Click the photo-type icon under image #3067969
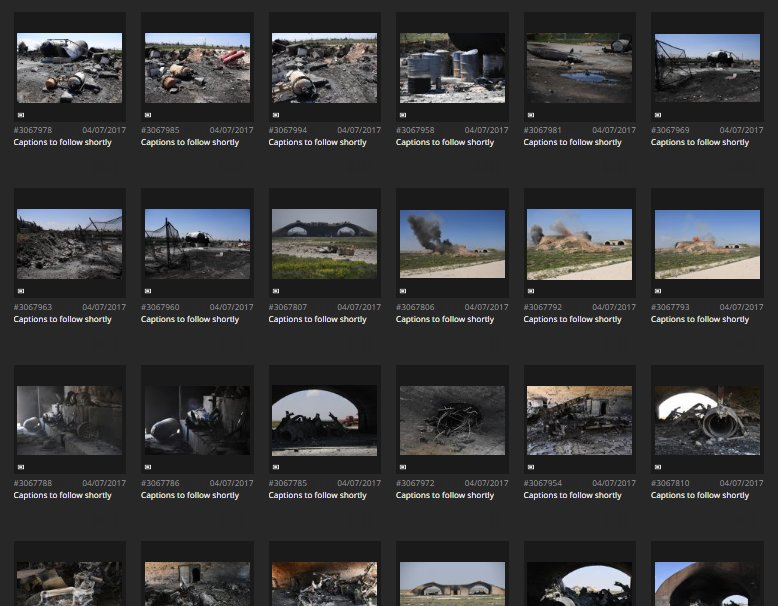Screen dimensions: 778x606 [658, 115]
